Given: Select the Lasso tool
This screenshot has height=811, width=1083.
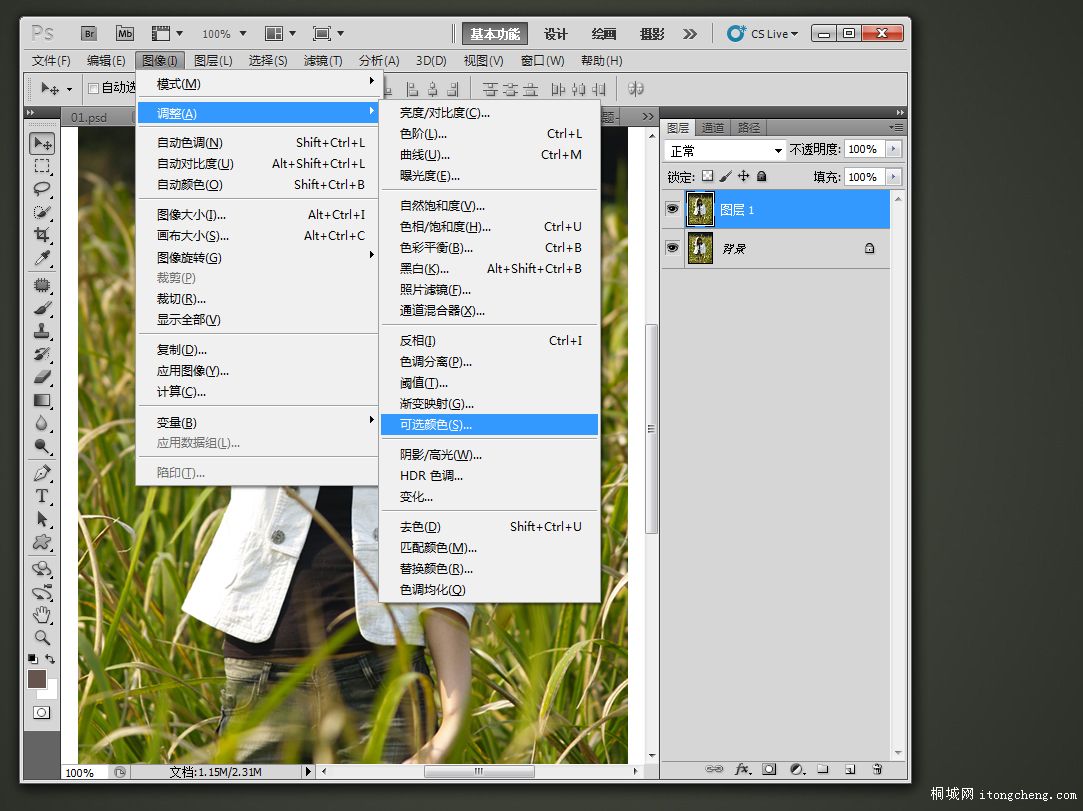Looking at the screenshot, I should (x=42, y=189).
